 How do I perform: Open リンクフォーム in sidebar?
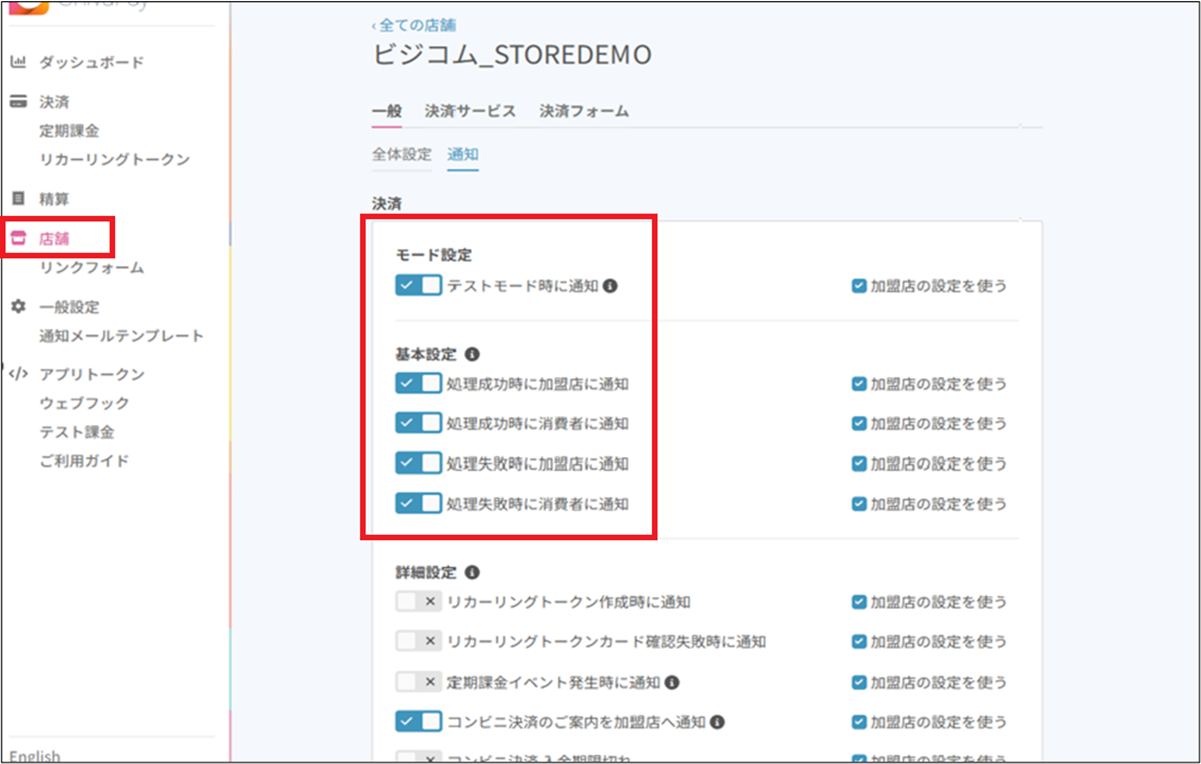click(x=92, y=268)
